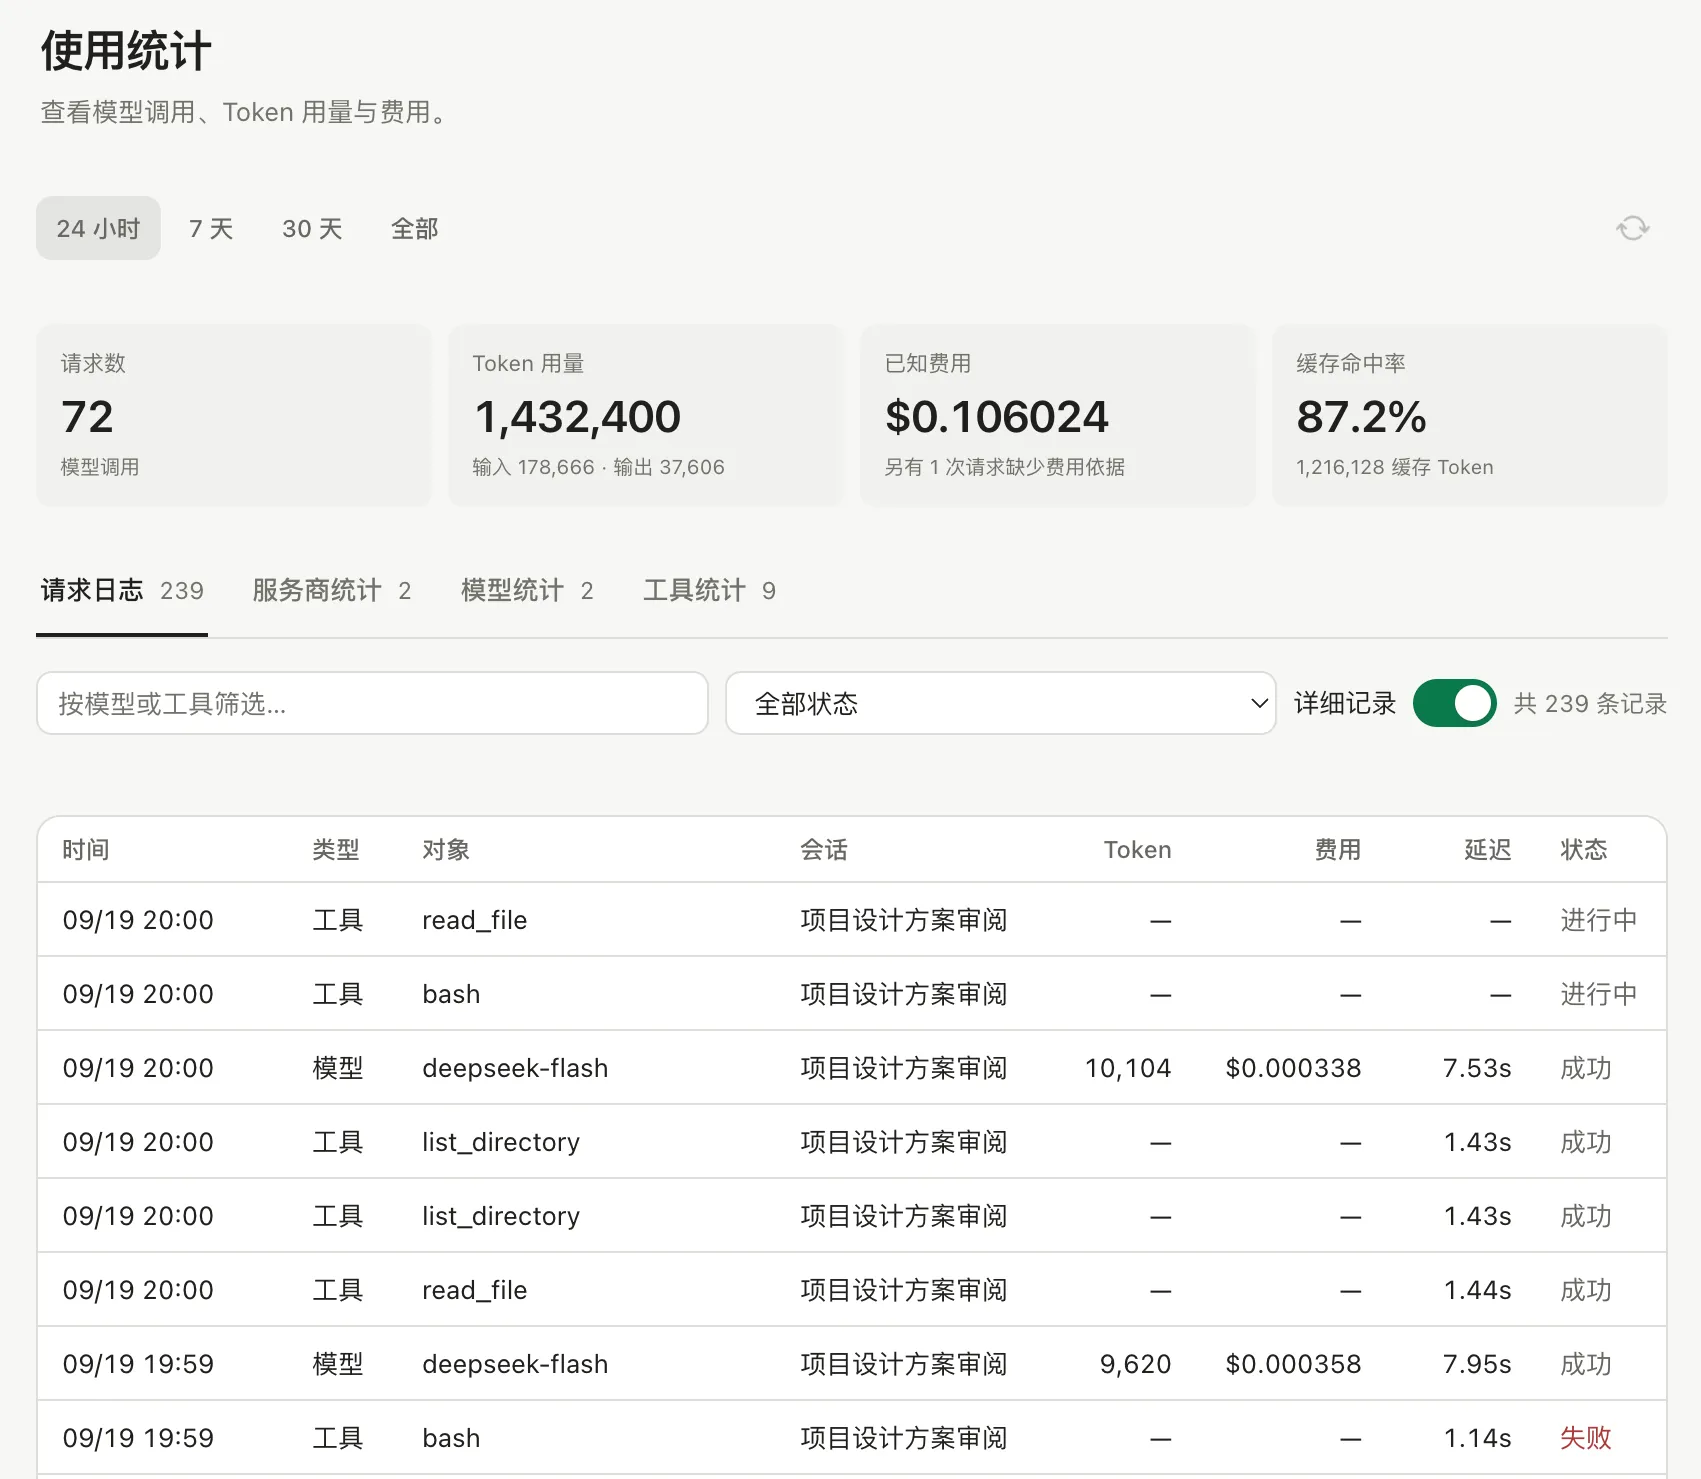The width and height of the screenshot is (1701, 1479).
Task: Select the 进行中 bash row
Action: click(852, 994)
